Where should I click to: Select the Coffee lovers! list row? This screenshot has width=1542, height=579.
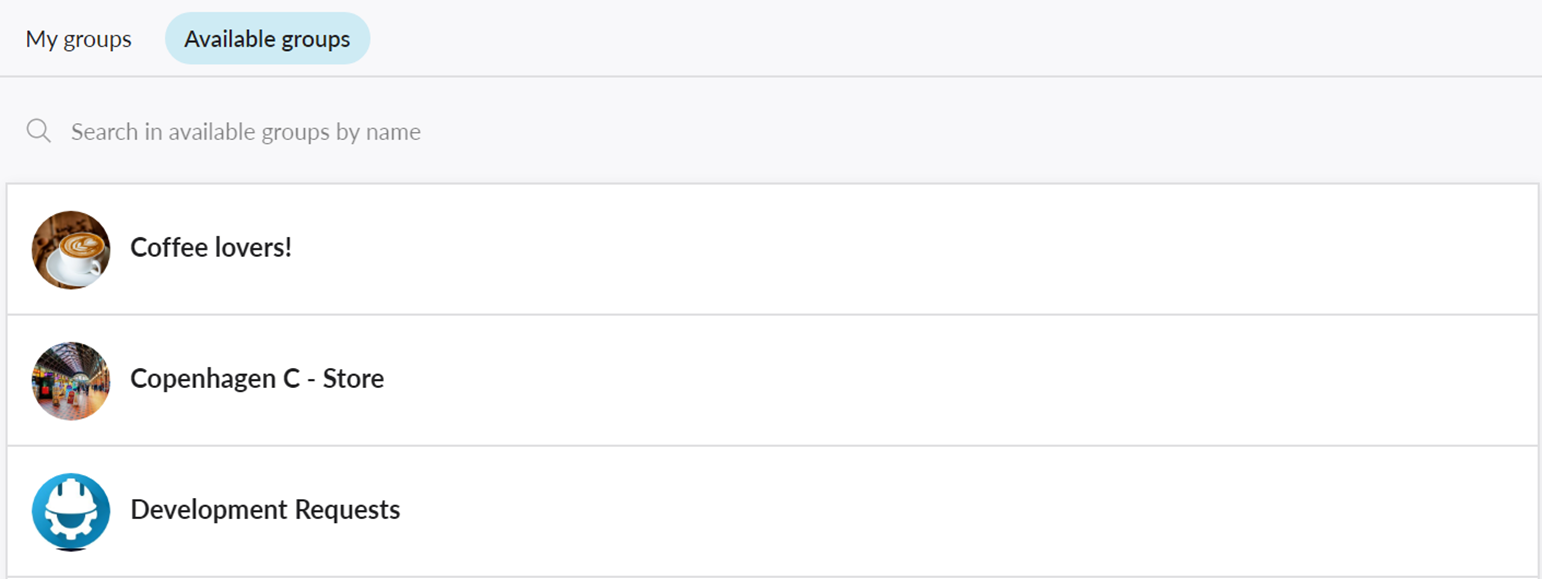click(772, 249)
